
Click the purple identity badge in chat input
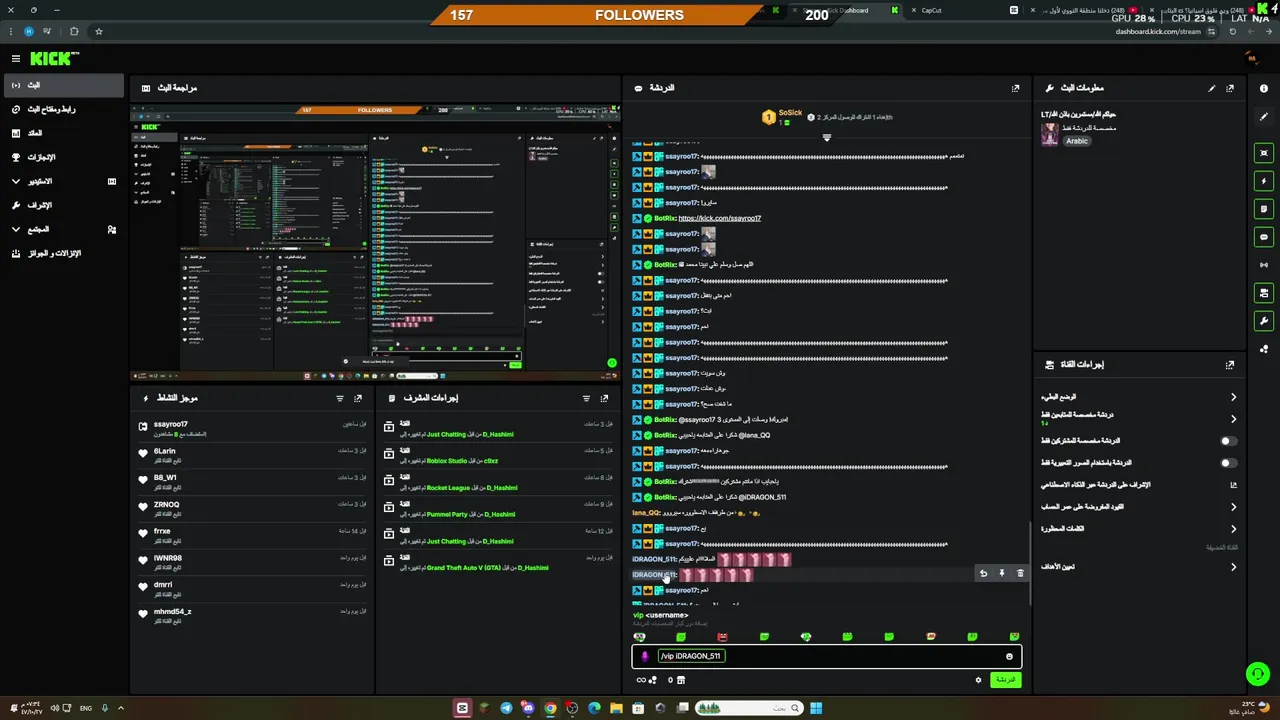click(x=645, y=656)
